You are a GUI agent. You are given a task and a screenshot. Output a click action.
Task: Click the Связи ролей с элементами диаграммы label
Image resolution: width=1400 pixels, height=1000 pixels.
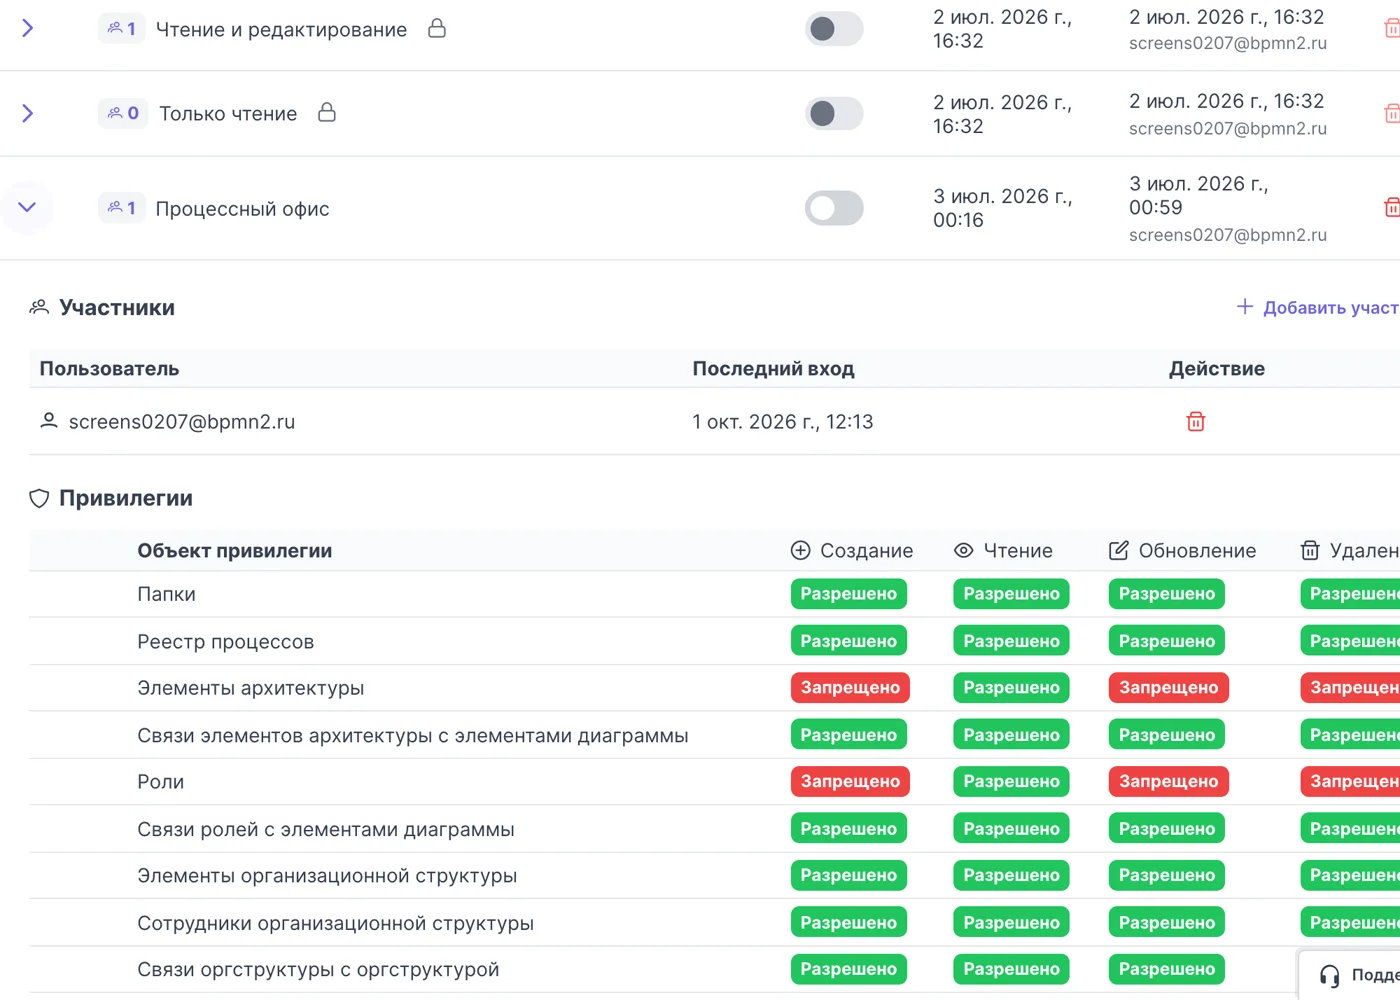point(326,829)
